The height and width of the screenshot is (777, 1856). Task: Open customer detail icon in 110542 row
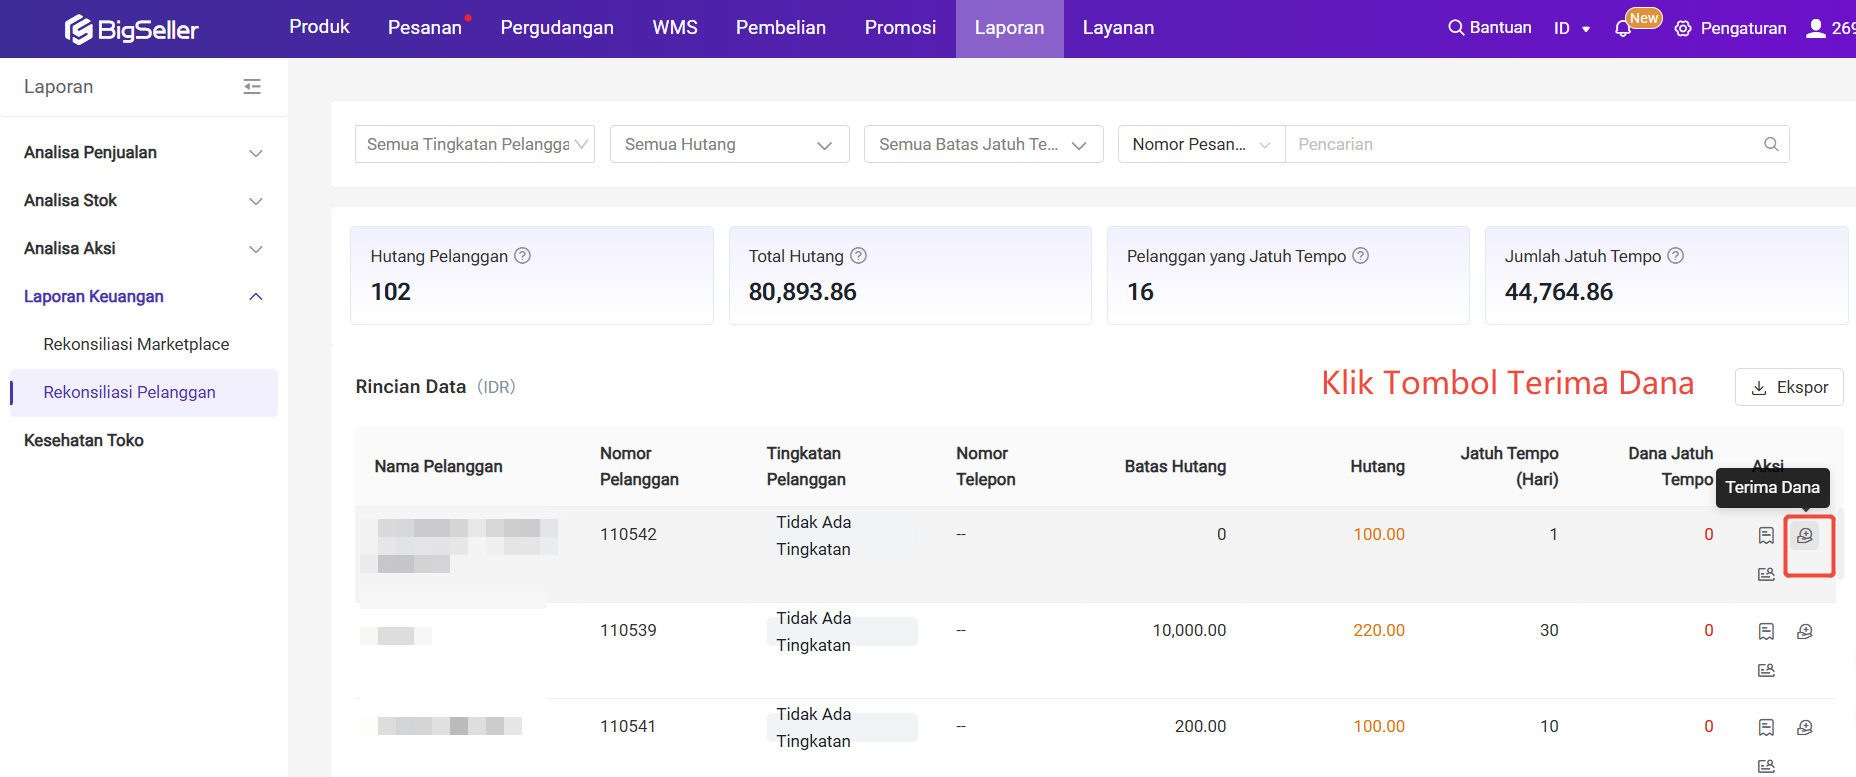tap(1766, 574)
